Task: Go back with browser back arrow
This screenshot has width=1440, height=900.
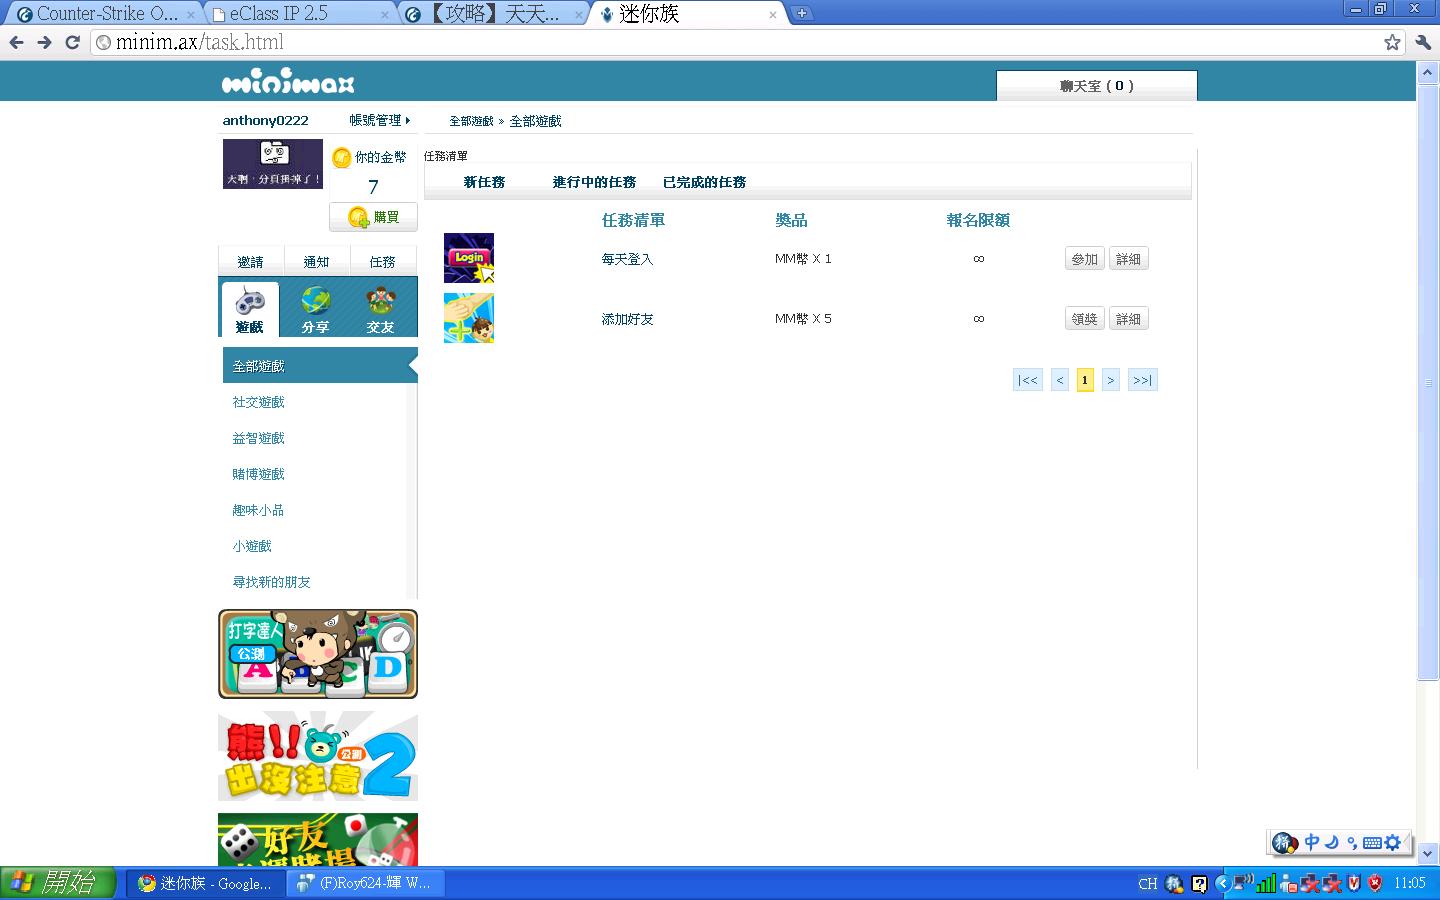Action: (16, 42)
